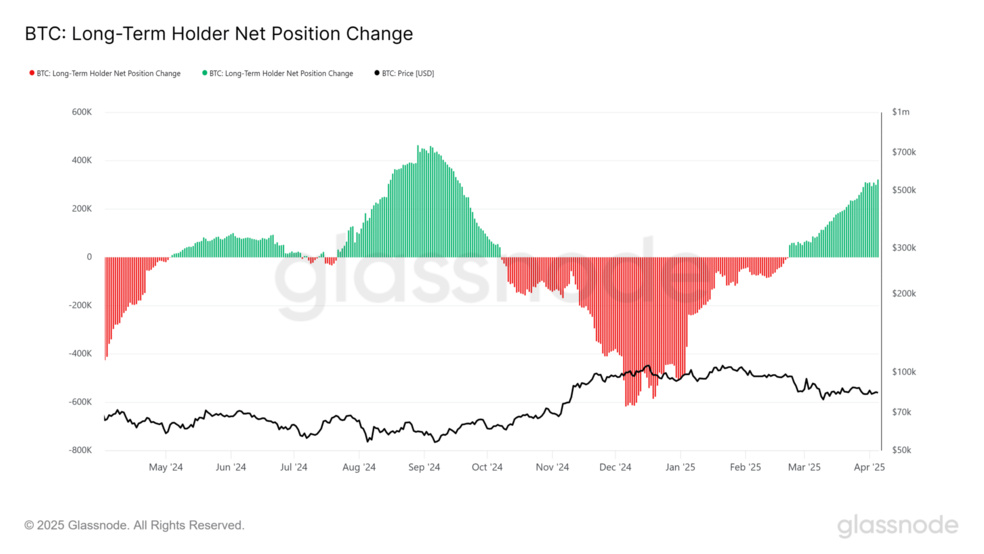Click the 600K left axis label
984x554 pixels.
82,112
